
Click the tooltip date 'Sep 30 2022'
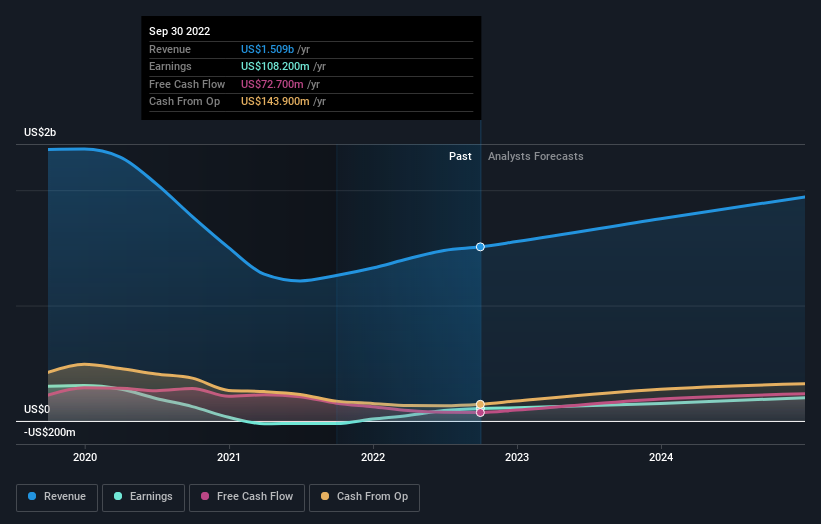pyautogui.click(x=180, y=31)
